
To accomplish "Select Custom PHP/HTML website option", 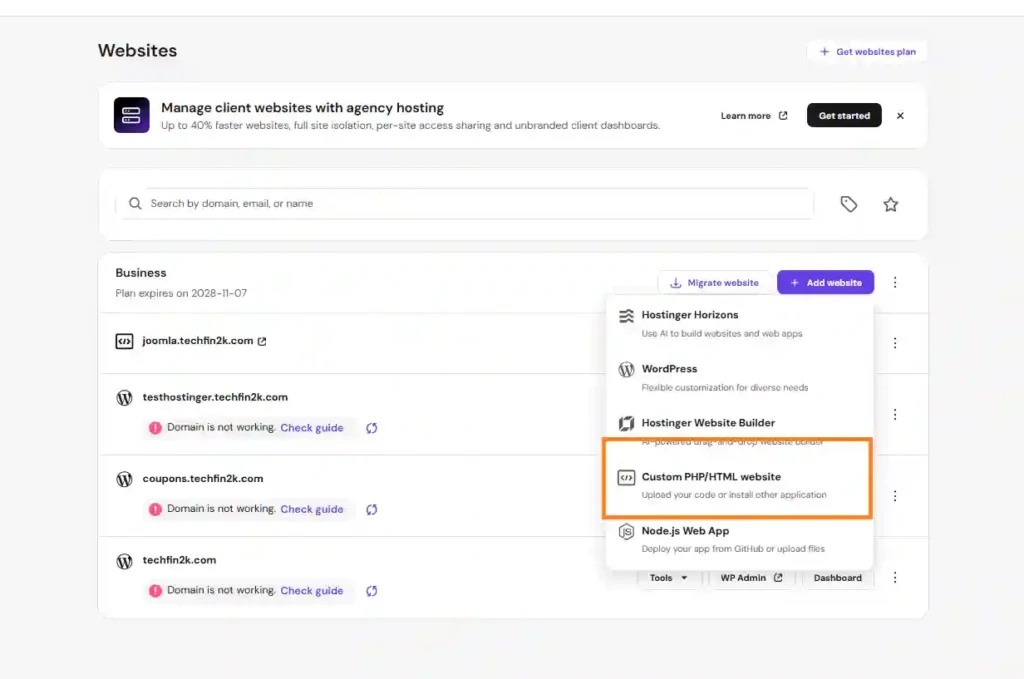I will [x=739, y=485].
